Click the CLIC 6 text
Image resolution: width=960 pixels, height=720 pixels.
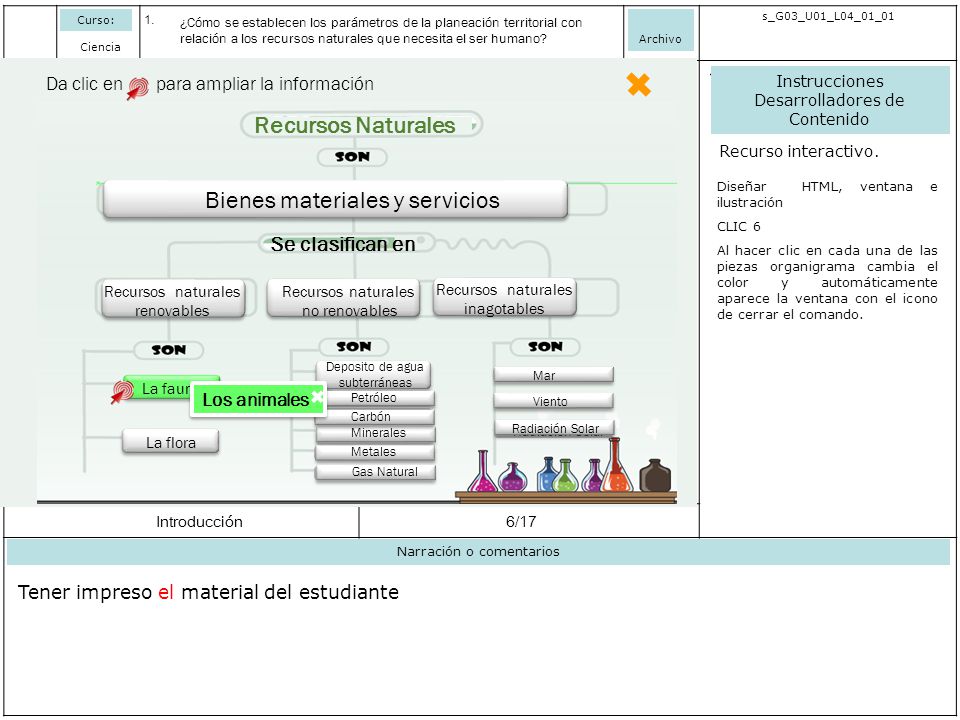[738, 227]
